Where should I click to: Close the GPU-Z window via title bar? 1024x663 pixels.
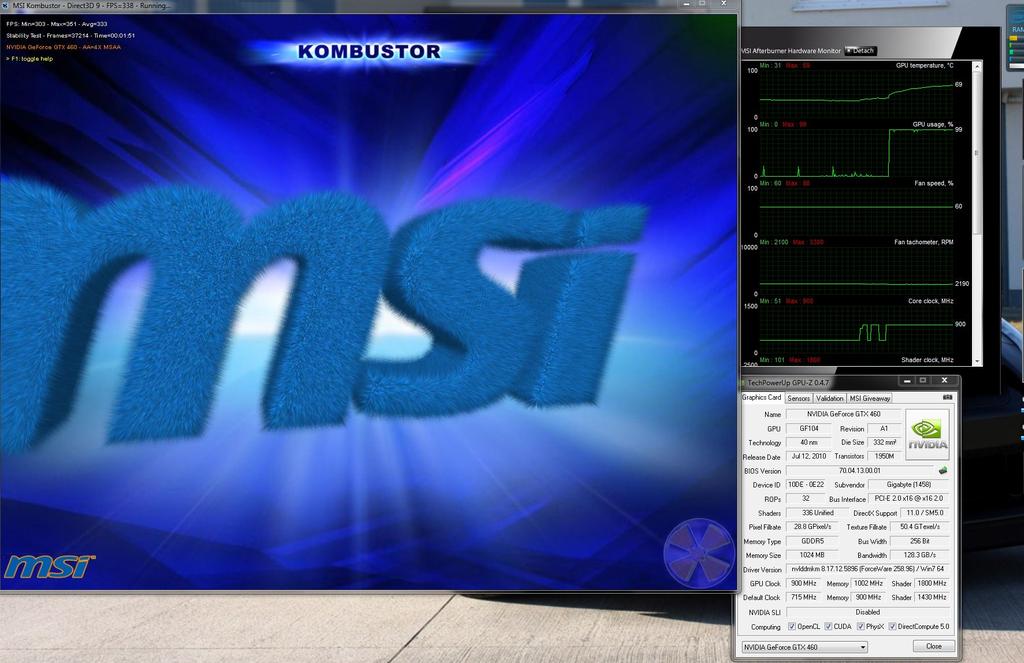[944, 380]
